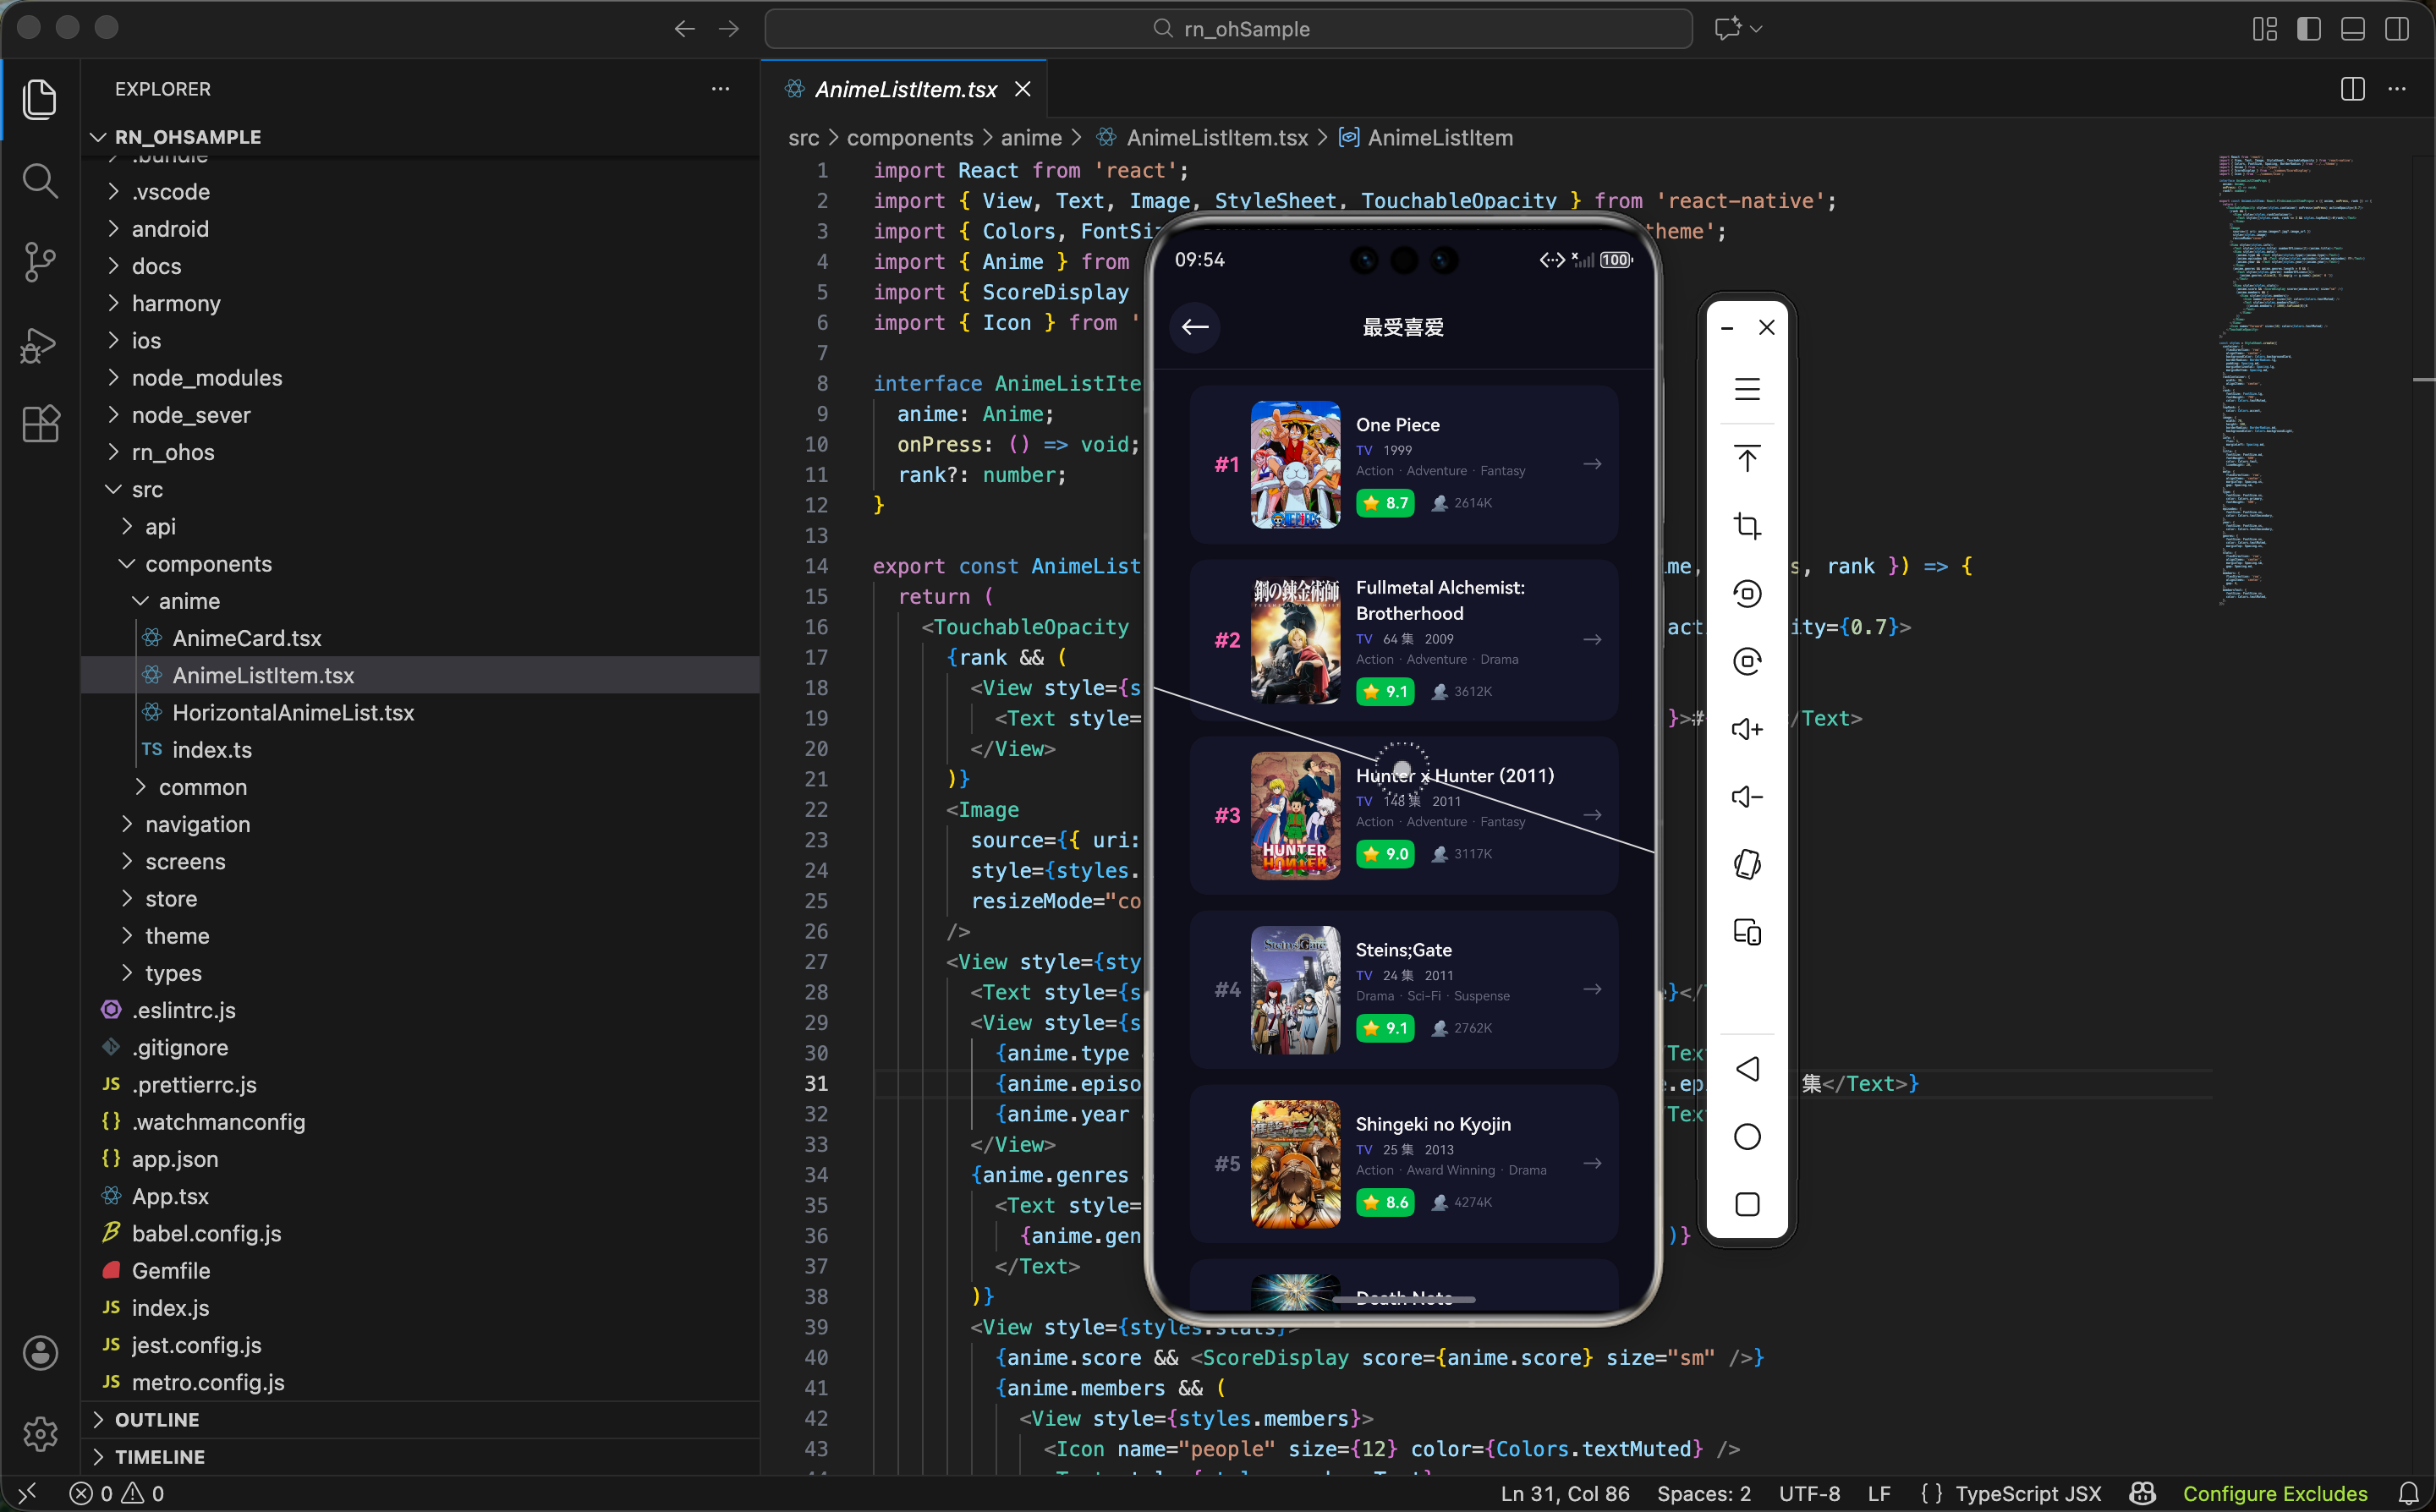The width and height of the screenshot is (2436, 1512).
Task: Toggle the bottom panel visibility
Action: 2352,29
